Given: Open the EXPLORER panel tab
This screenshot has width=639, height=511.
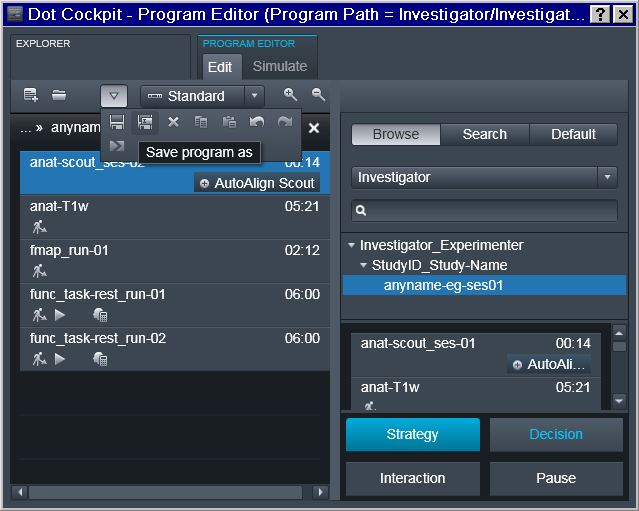Looking at the screenshot, I should click(100, 57).
